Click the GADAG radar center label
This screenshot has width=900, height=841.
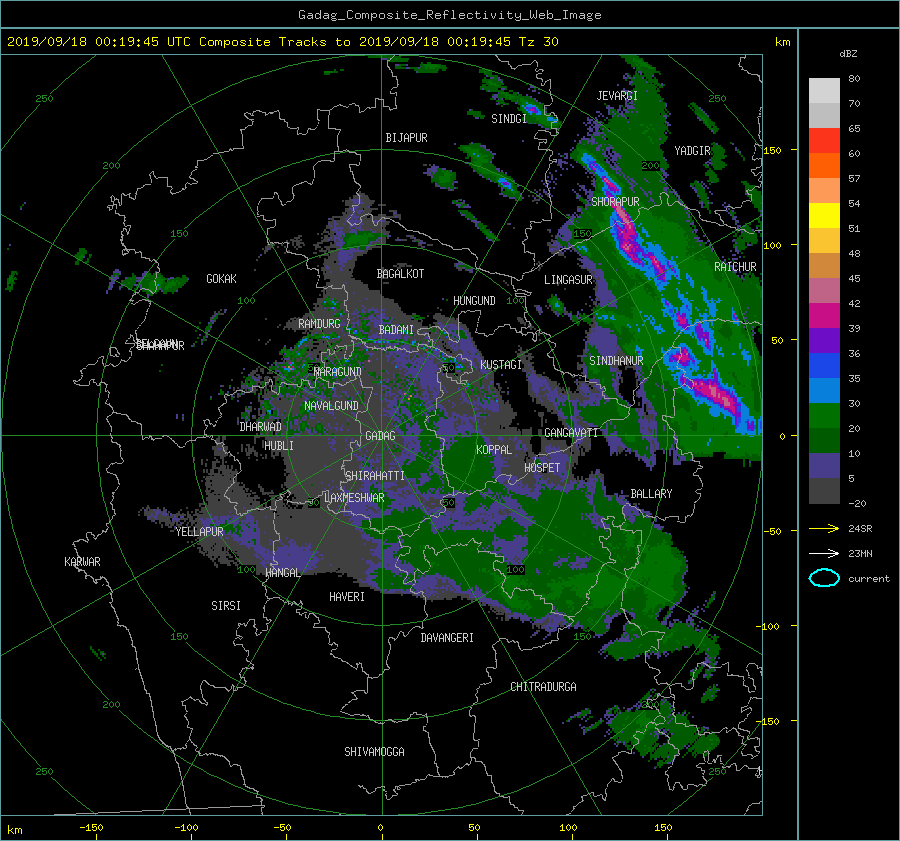coord(380,436)
